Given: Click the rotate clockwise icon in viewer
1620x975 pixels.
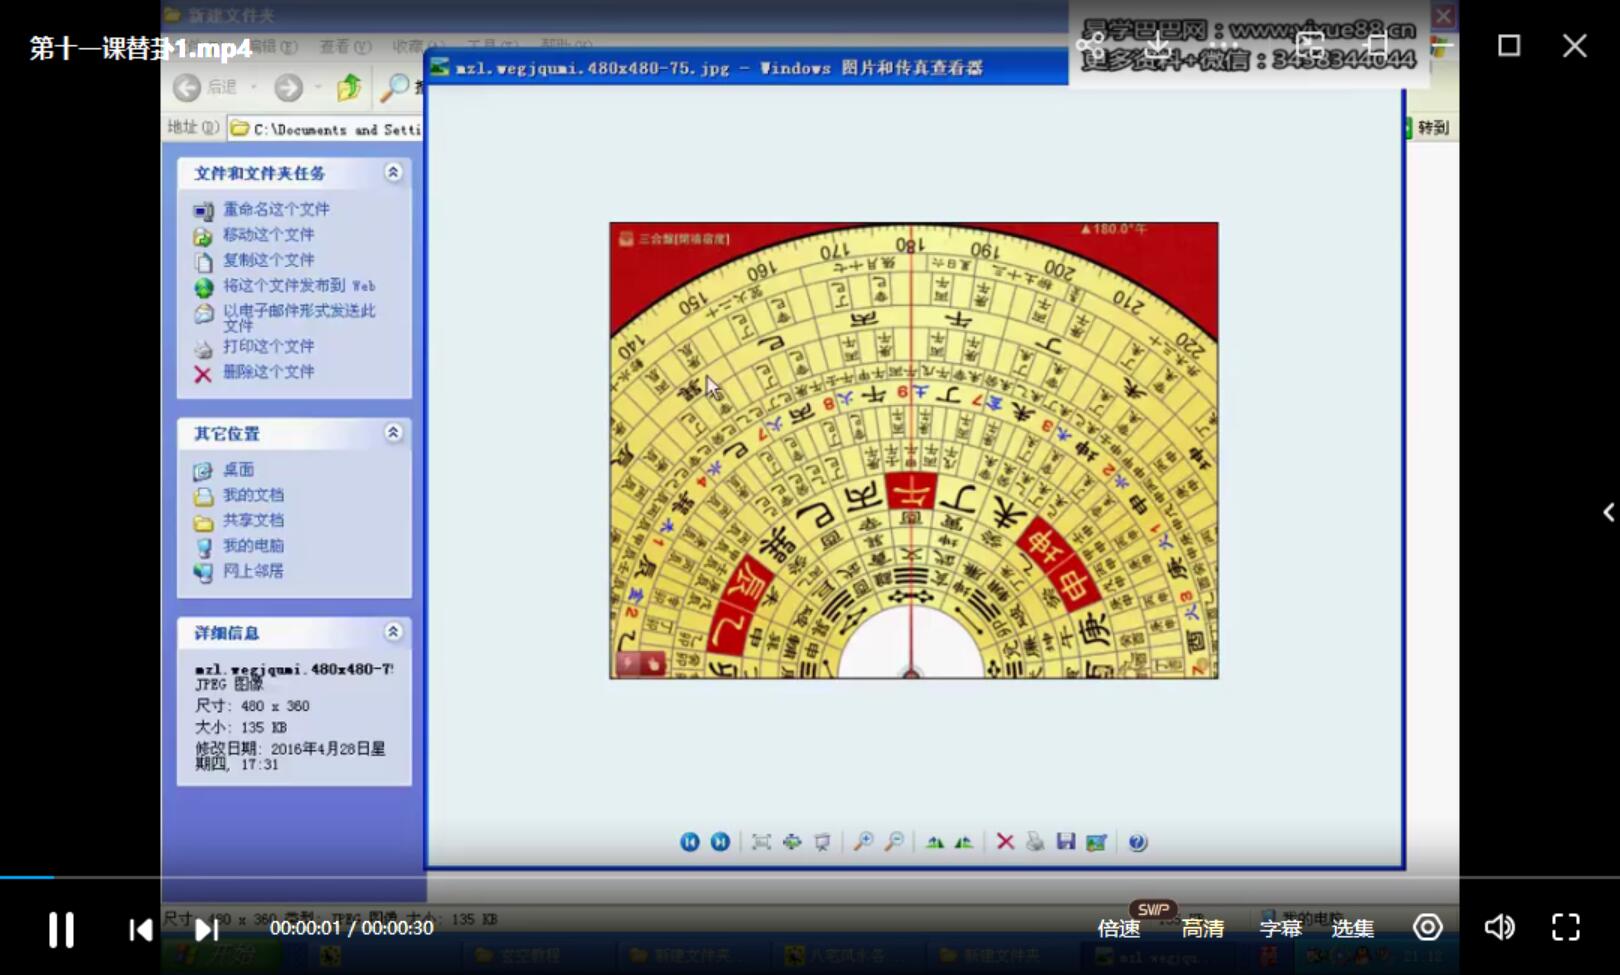Looking at the screenshot, I should click(934, 842).
